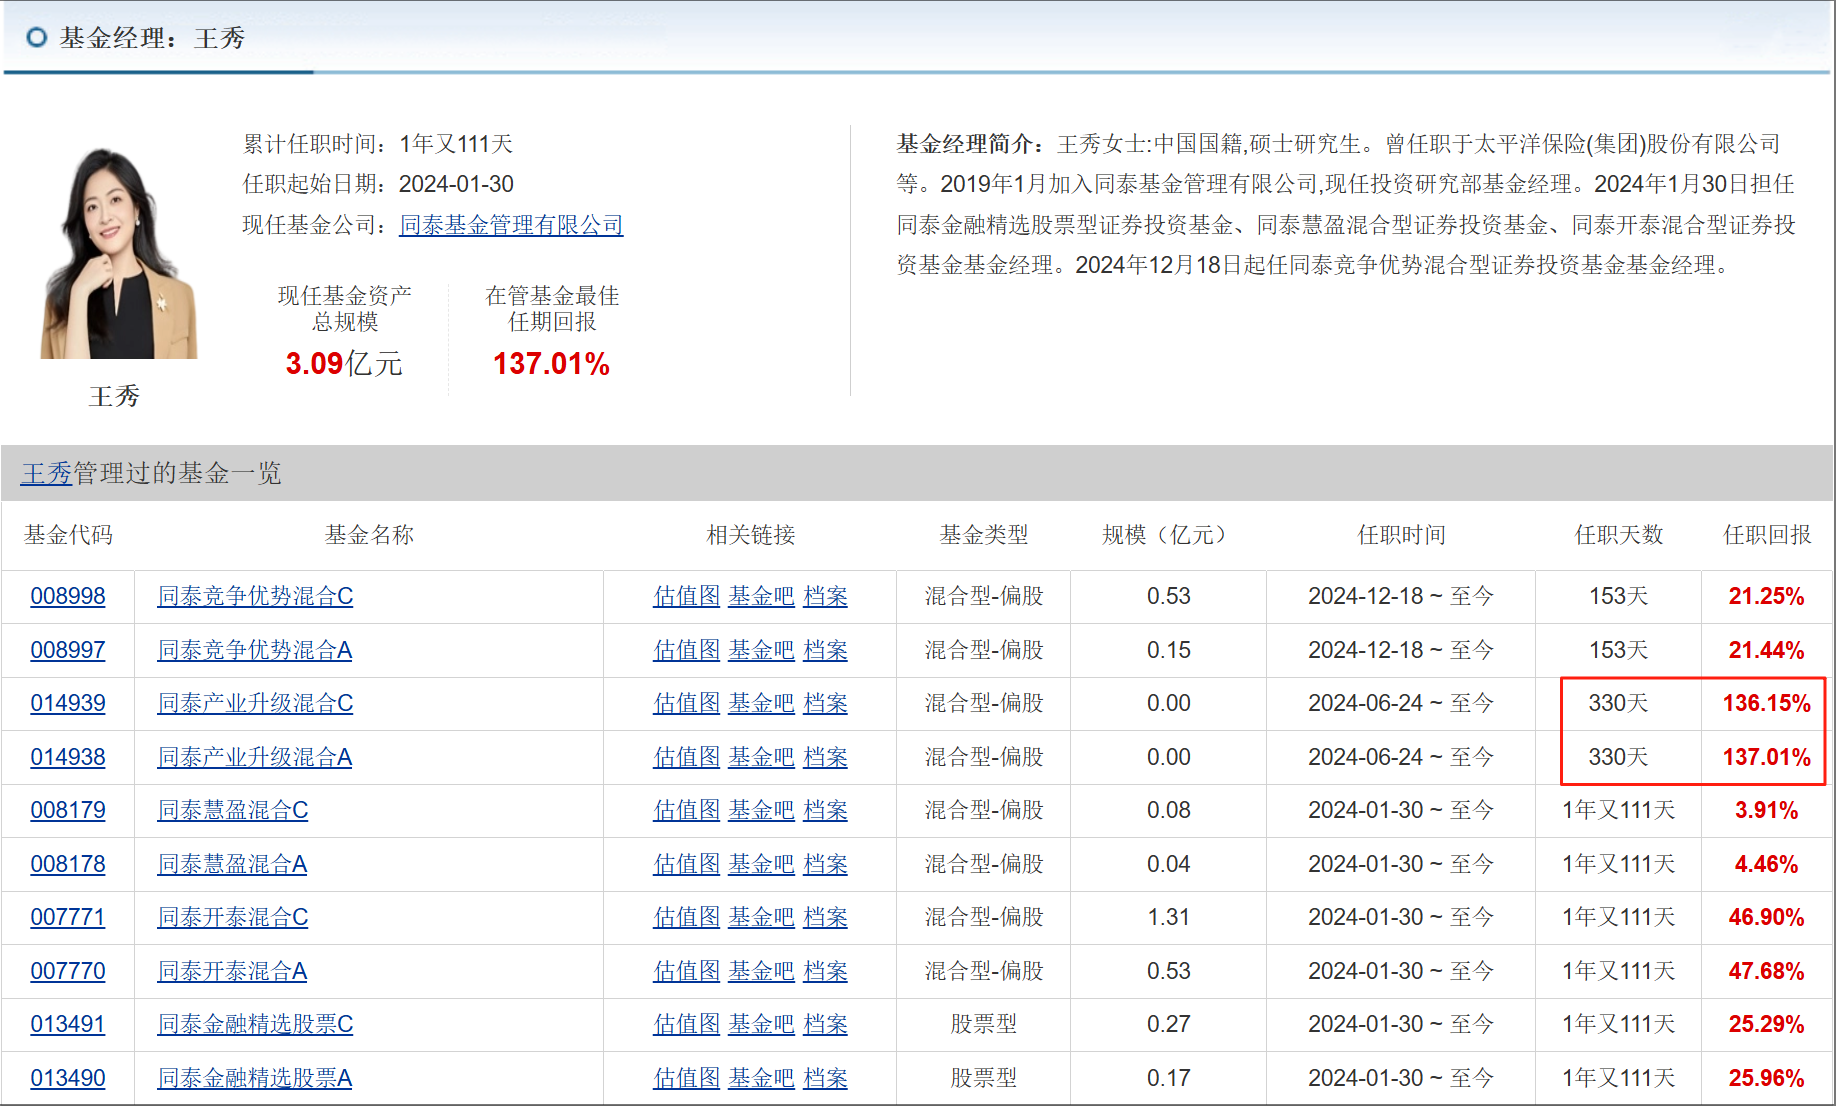Open fund code 013491
The height and width of the screenshot is (1106, 1836).
[x=68, y=1024]
